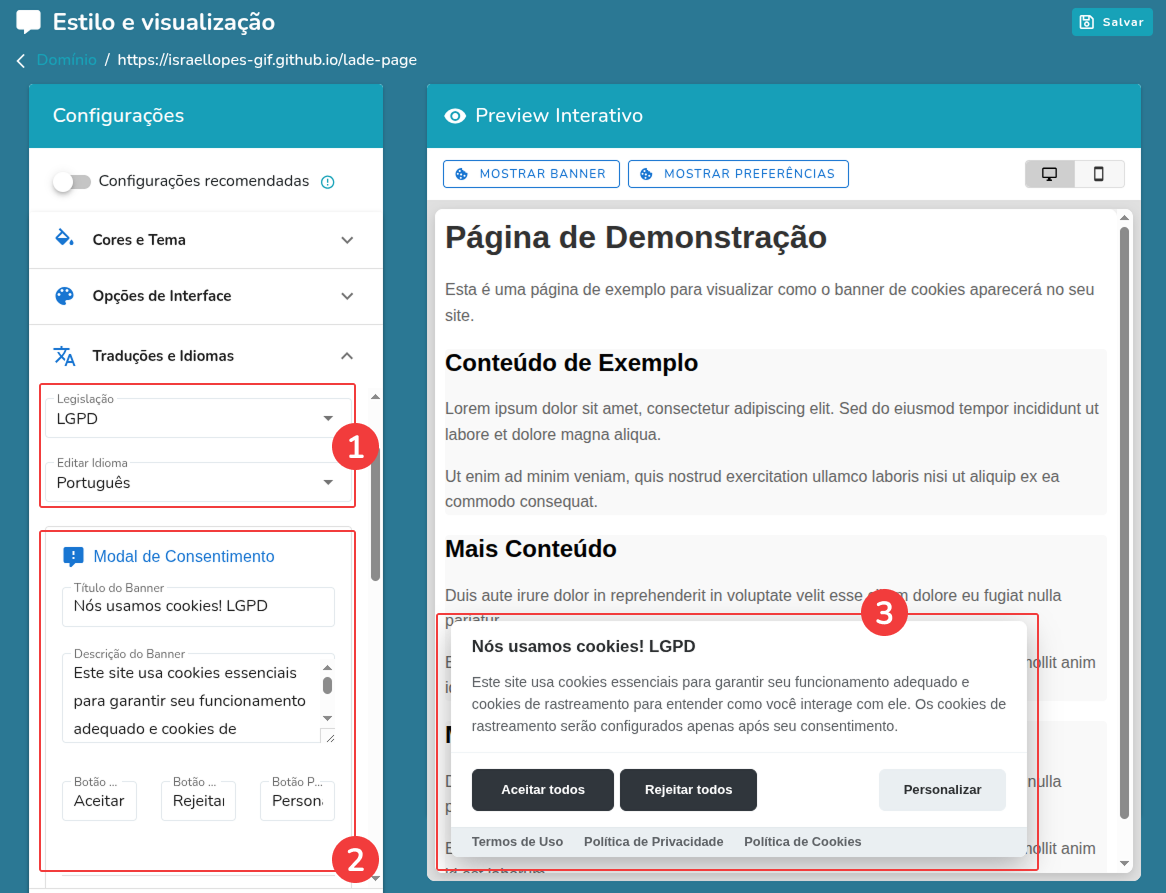
Task: Click the eye icon on Preview Interativo header
Action: [455, 115]
